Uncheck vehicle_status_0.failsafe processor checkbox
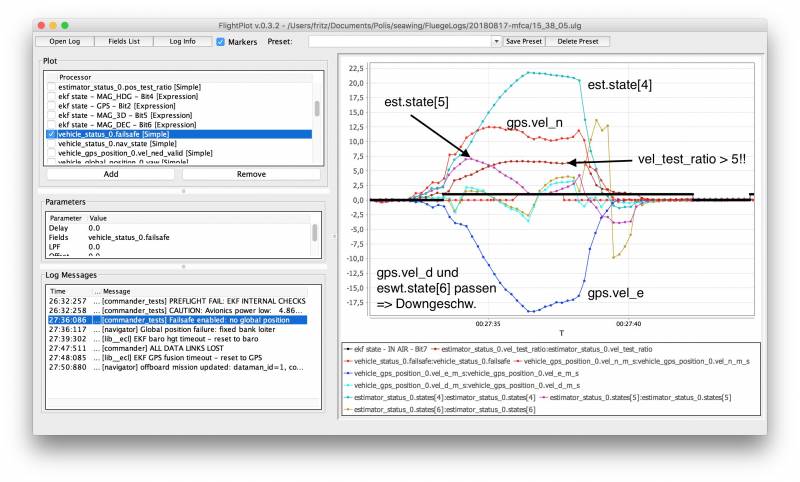800x482 pixels. [x=52, y=134]
